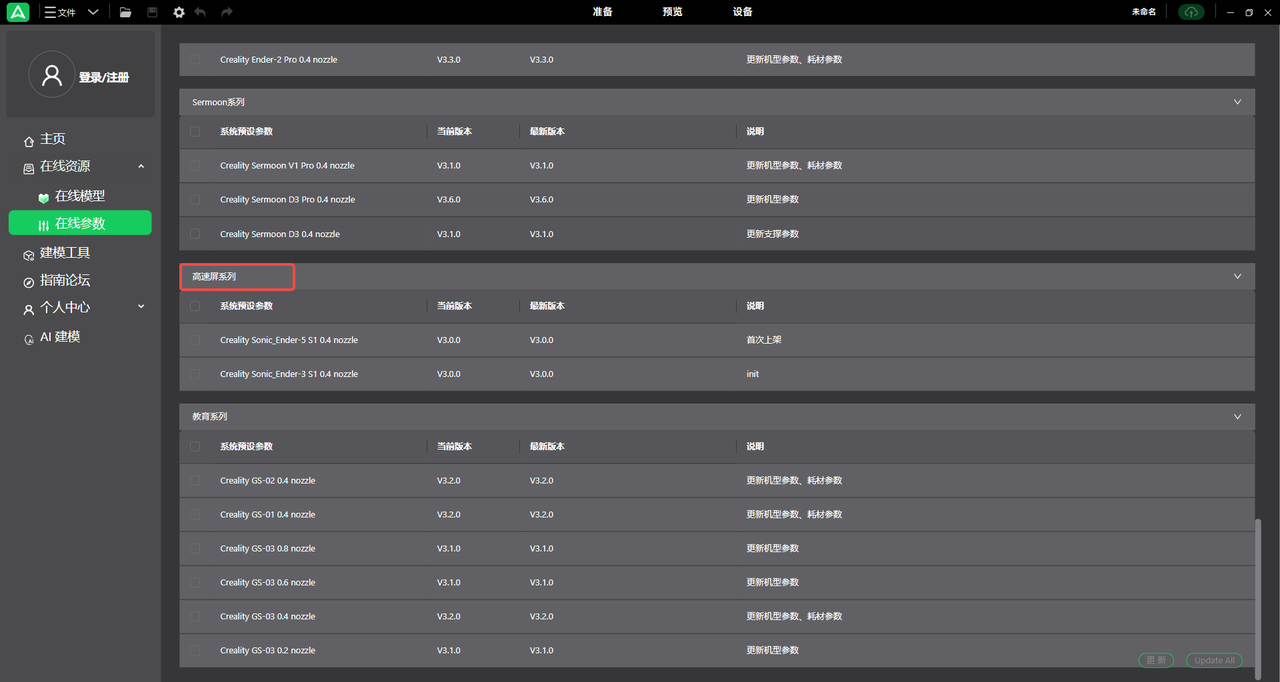
Task: Switch to the 设备 tab
Action: [742, 12]
